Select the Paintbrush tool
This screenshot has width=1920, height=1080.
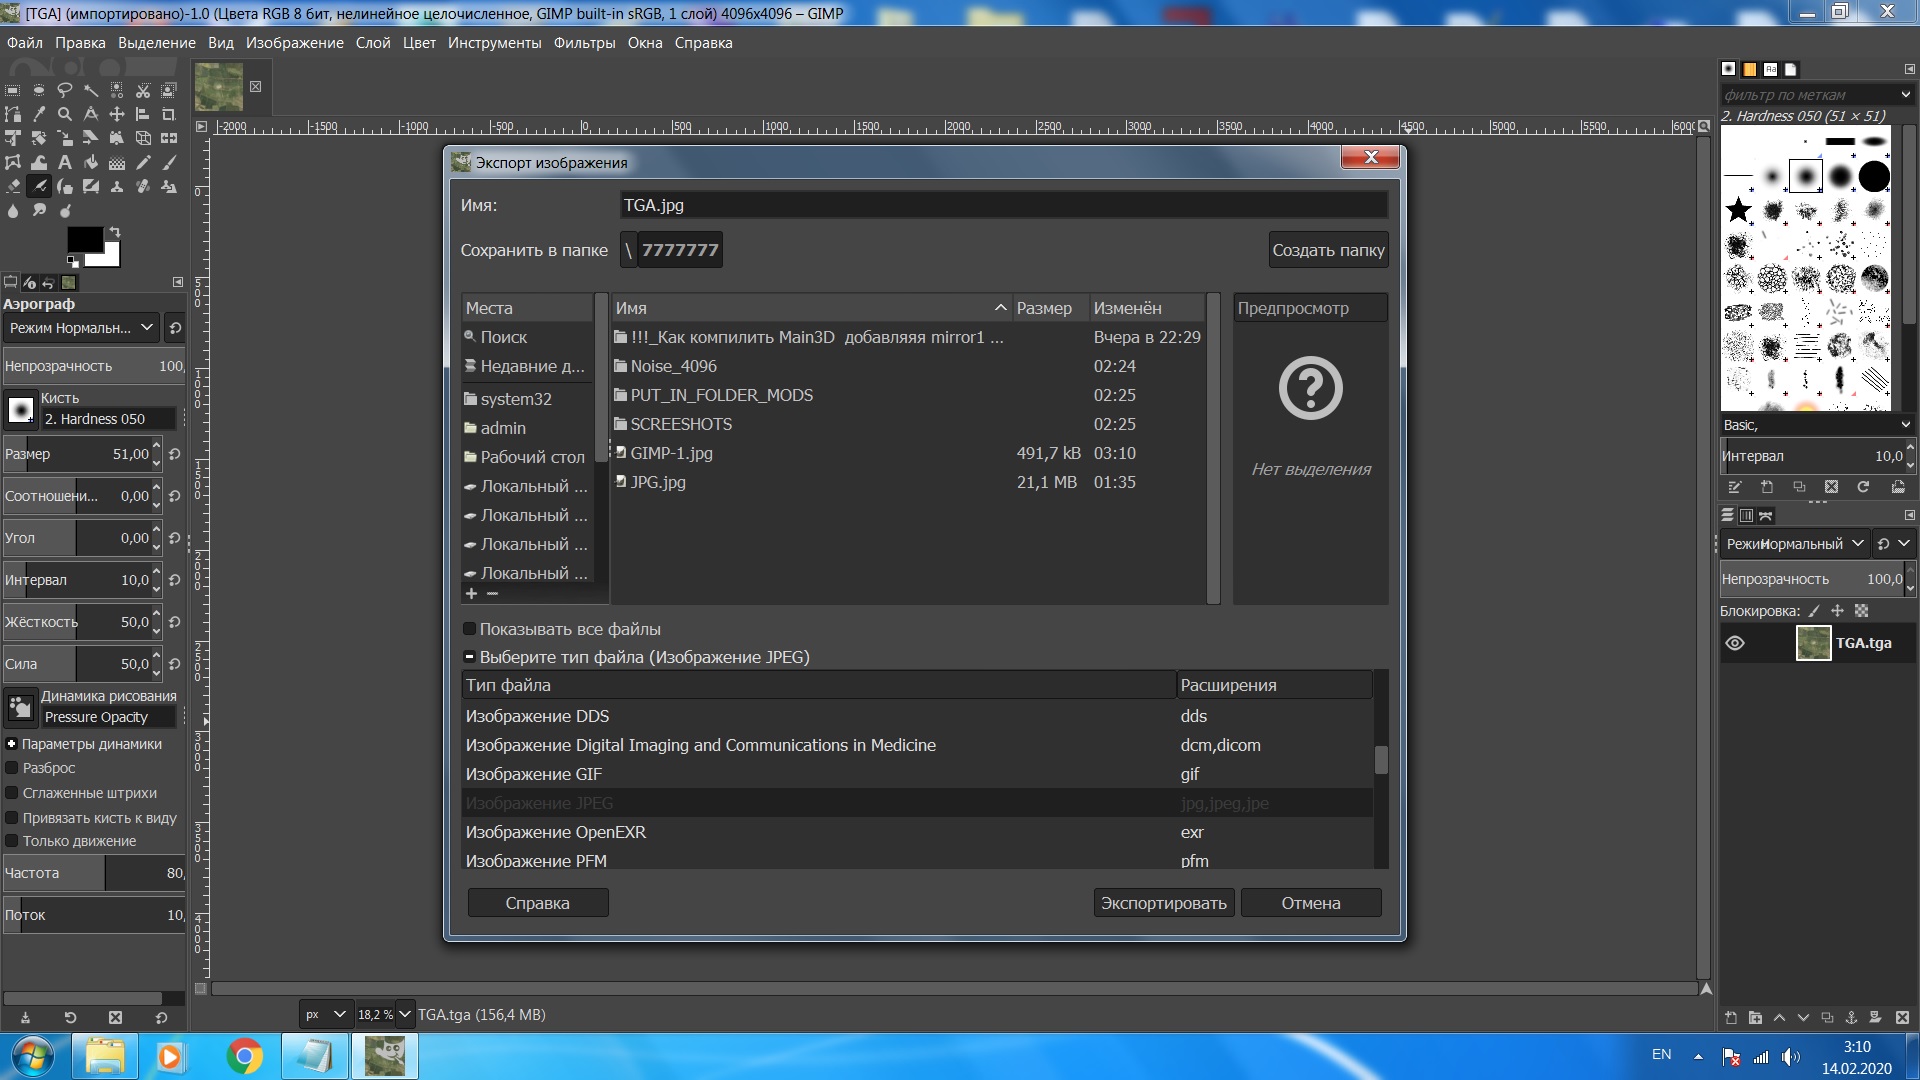169,163
